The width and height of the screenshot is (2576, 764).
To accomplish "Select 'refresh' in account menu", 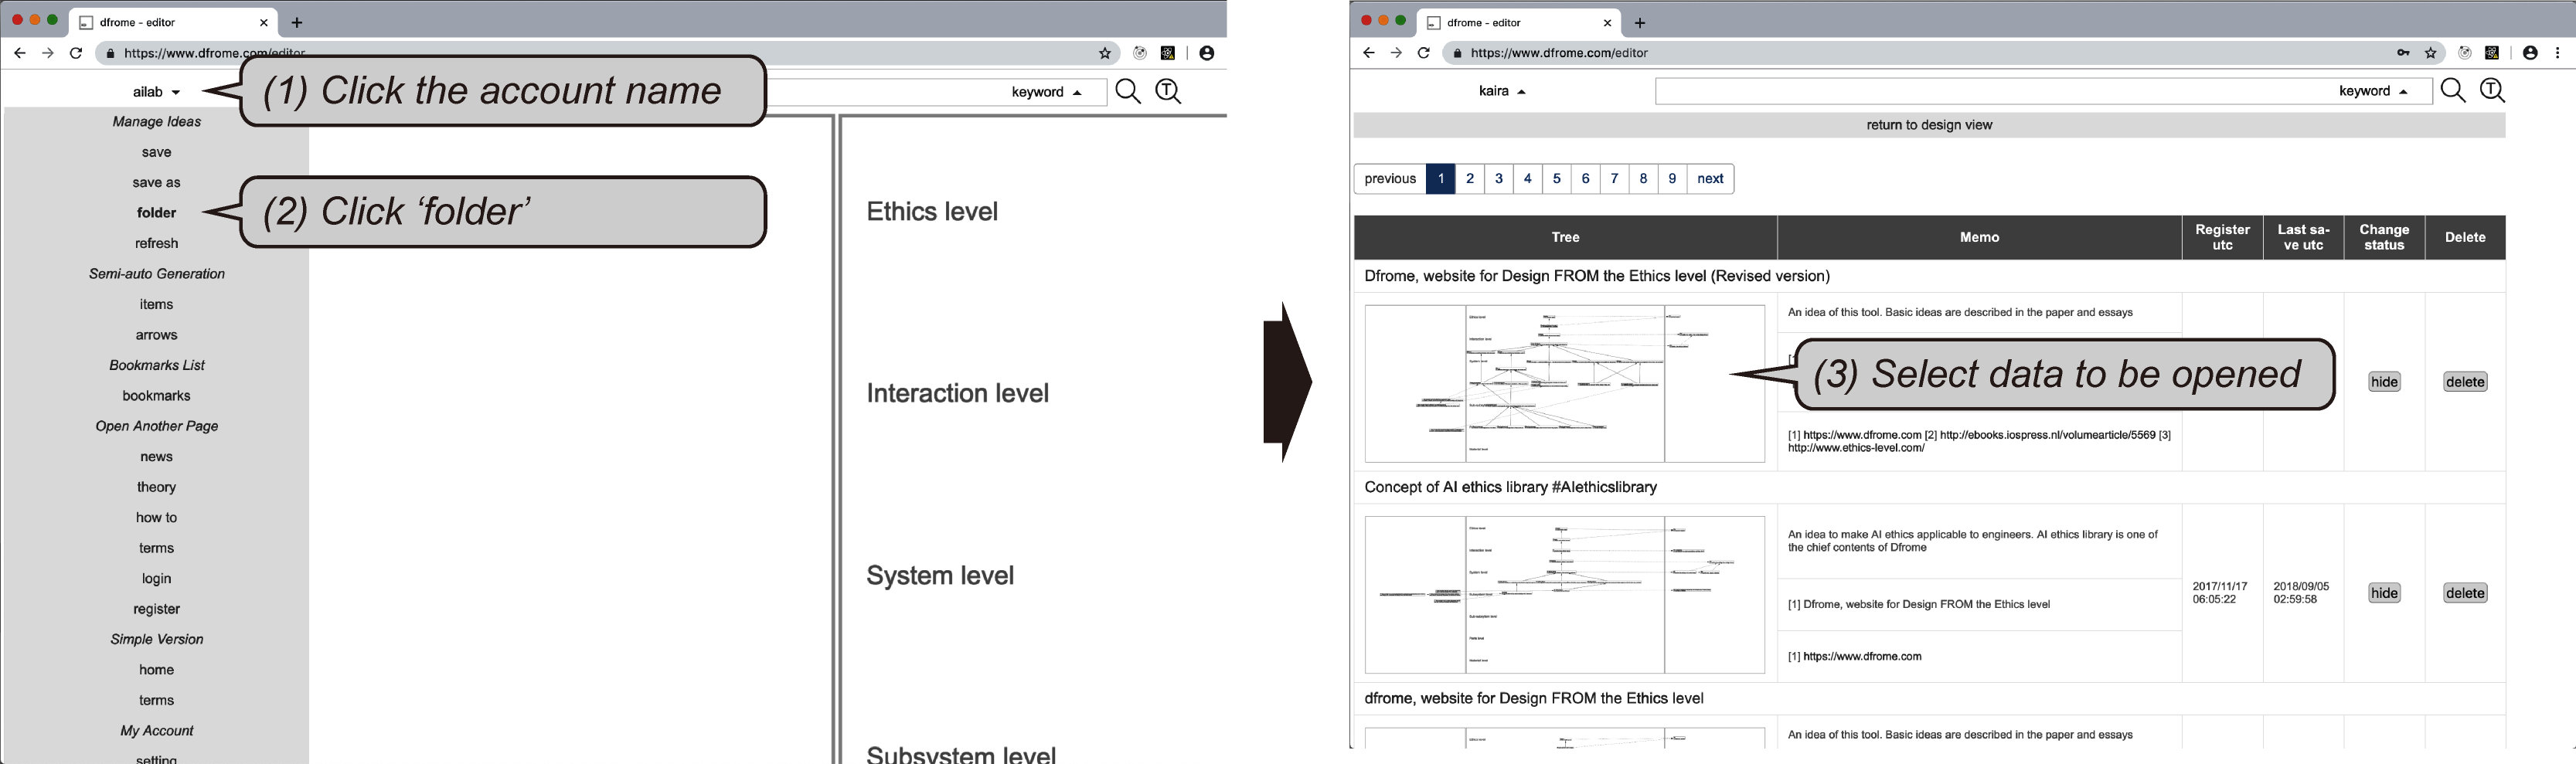I will coord(157,243).
